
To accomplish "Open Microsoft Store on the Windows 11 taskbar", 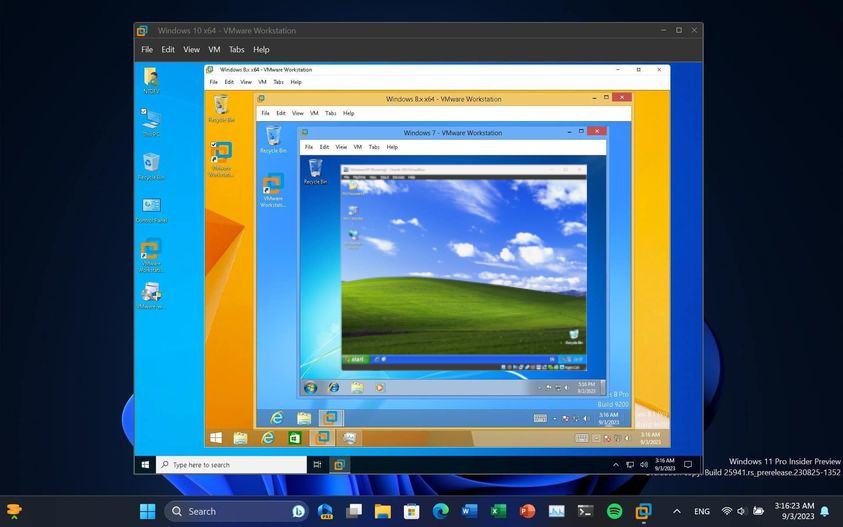I will point(411,511).
